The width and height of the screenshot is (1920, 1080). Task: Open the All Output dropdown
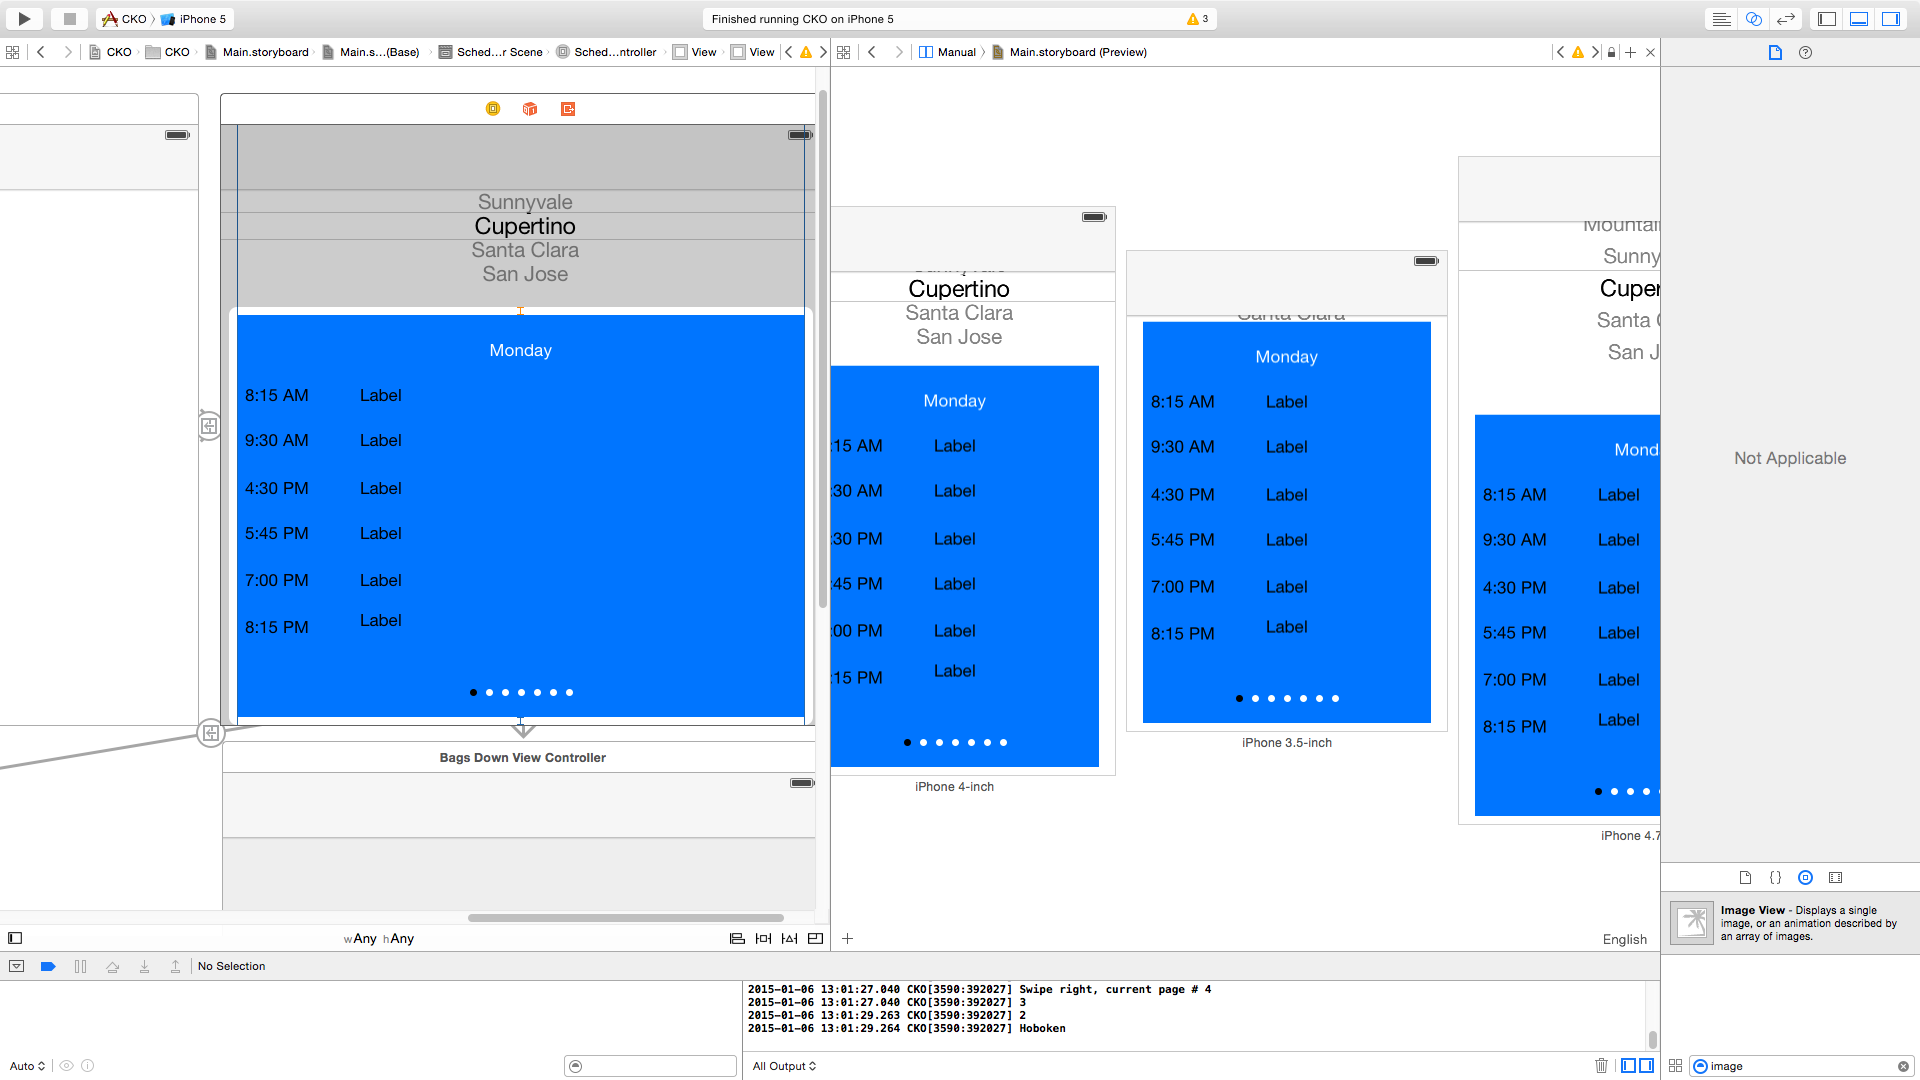(784, 1065)
